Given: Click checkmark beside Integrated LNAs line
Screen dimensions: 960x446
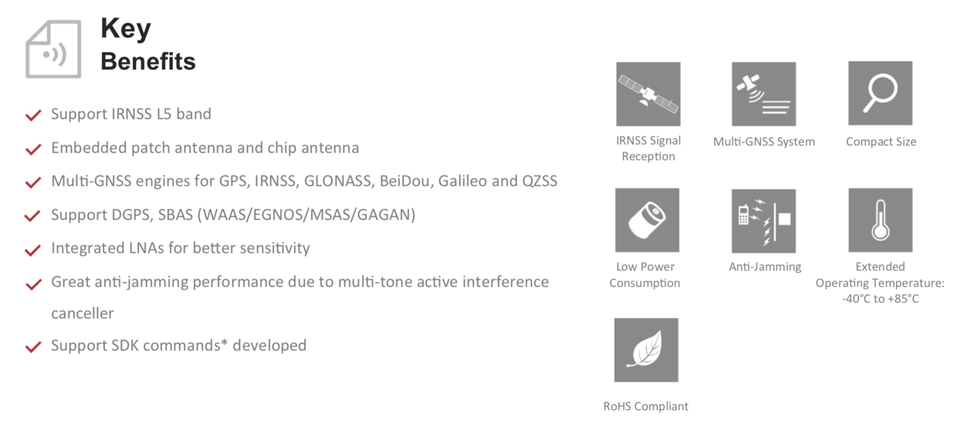Looking at the screenshot, I should click(x=33, y=250).
